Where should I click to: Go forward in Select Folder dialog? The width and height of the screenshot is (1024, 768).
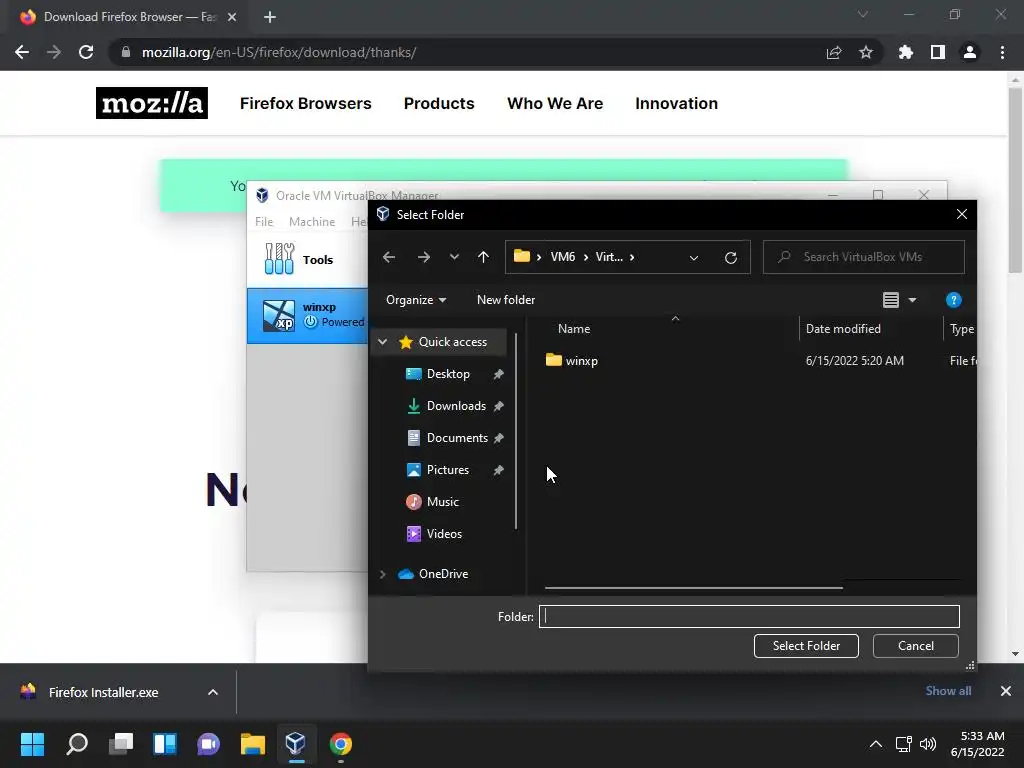pos(424,257)
